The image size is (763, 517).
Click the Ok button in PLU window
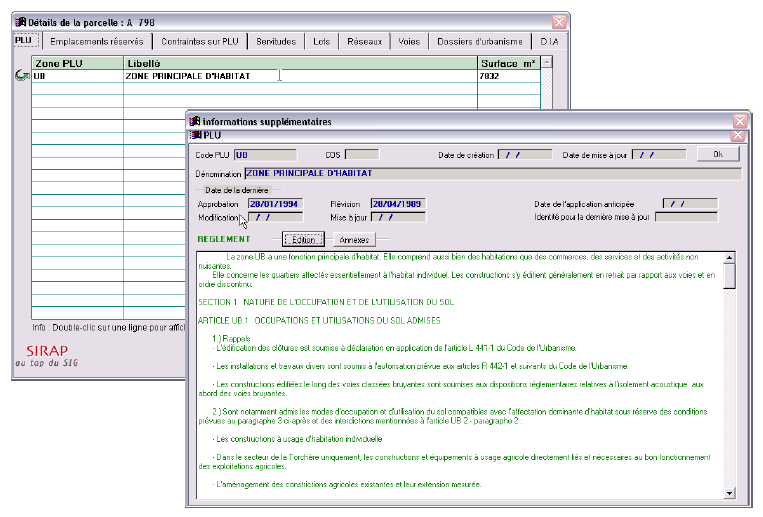point(718,154)
